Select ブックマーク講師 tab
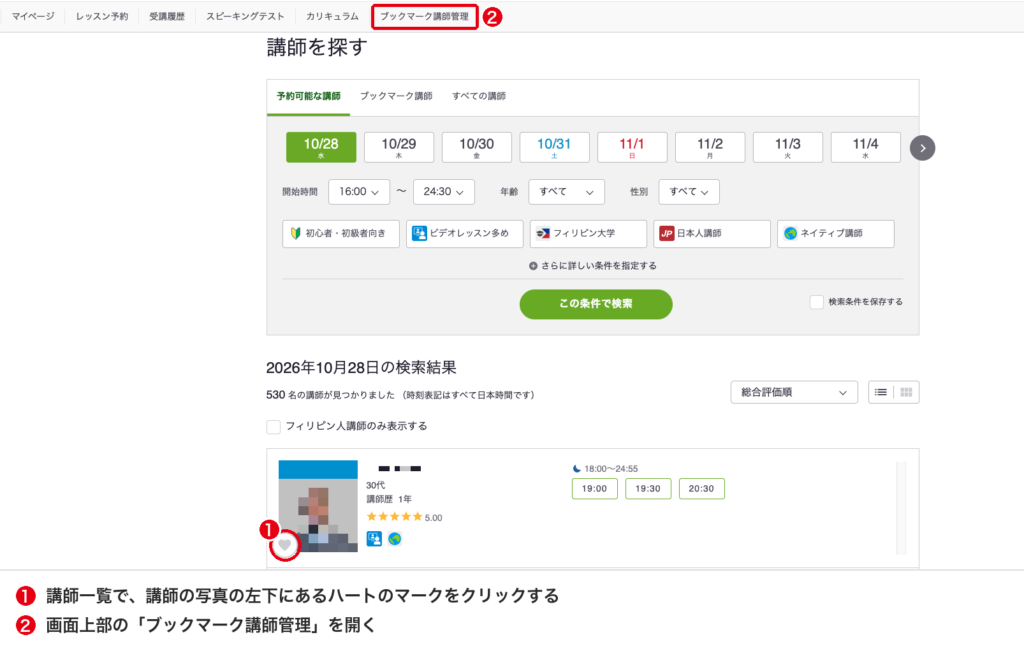The width and height of the screenshot is (1024, 651). [396, 96]
